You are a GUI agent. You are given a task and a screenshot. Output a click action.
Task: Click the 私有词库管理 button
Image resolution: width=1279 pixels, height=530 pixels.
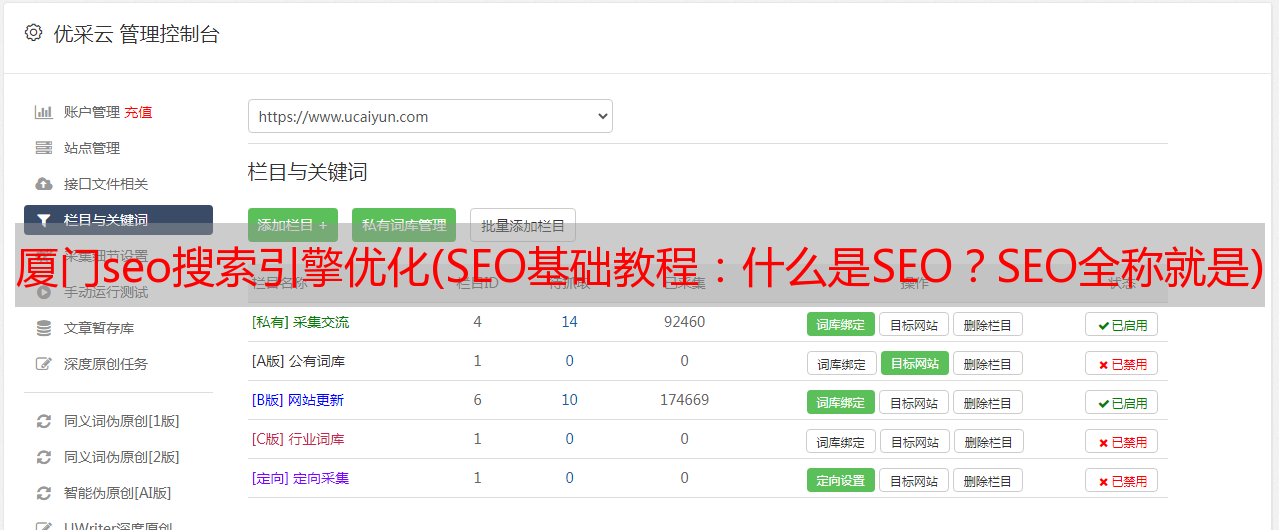pyautogui.click(x=404, y=225)
